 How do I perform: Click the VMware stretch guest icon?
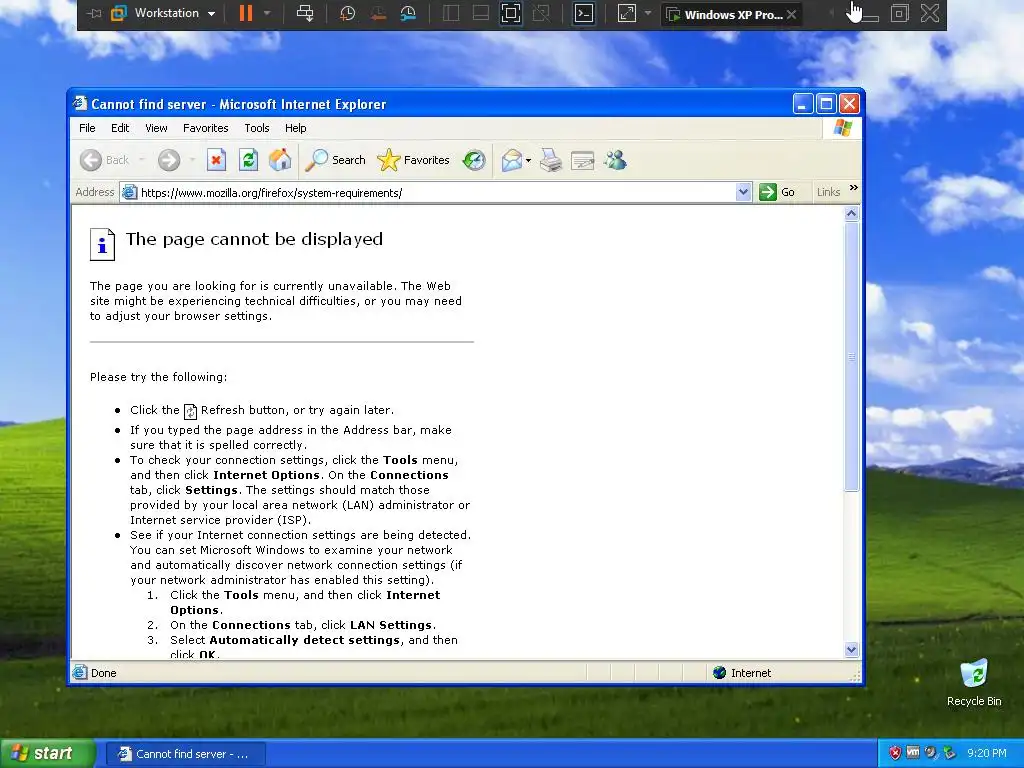(x=626, y=13)
